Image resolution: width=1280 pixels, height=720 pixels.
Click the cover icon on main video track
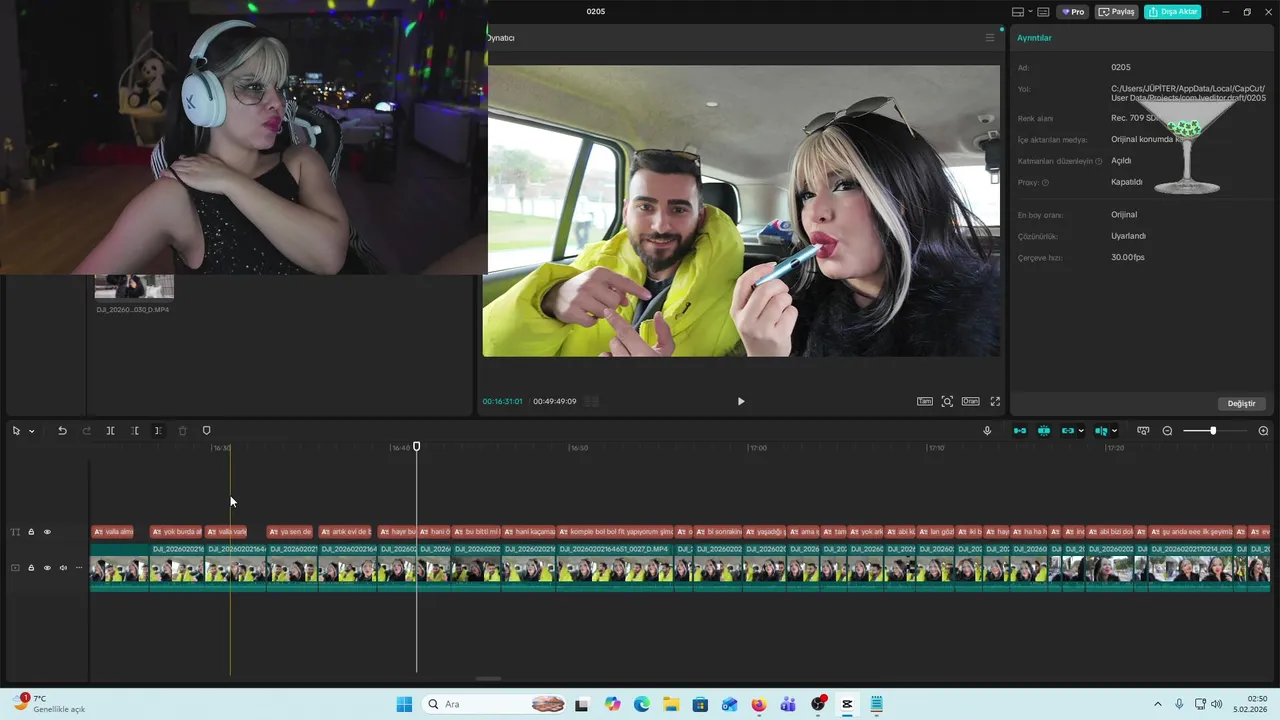(x=15, y=568)
